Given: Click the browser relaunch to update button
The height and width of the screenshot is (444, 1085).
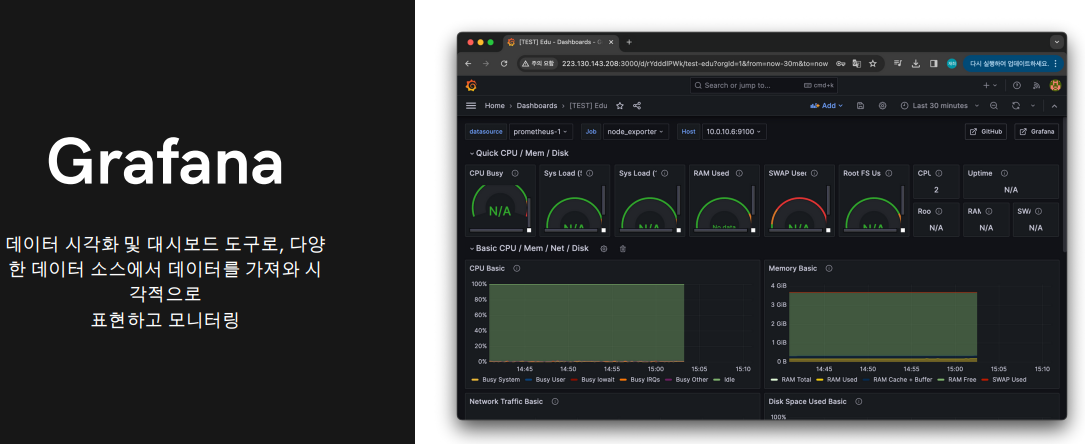Looking at the screenshot, I should pyautogui.click(x=1012, y=64).
